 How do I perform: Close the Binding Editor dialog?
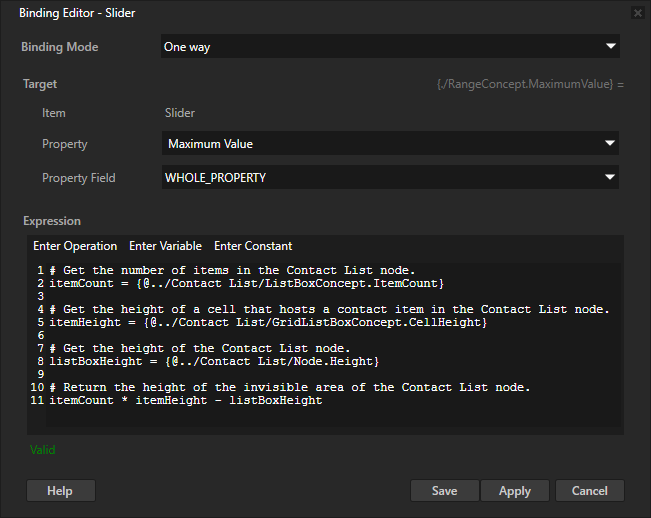[x=638, y=13]
